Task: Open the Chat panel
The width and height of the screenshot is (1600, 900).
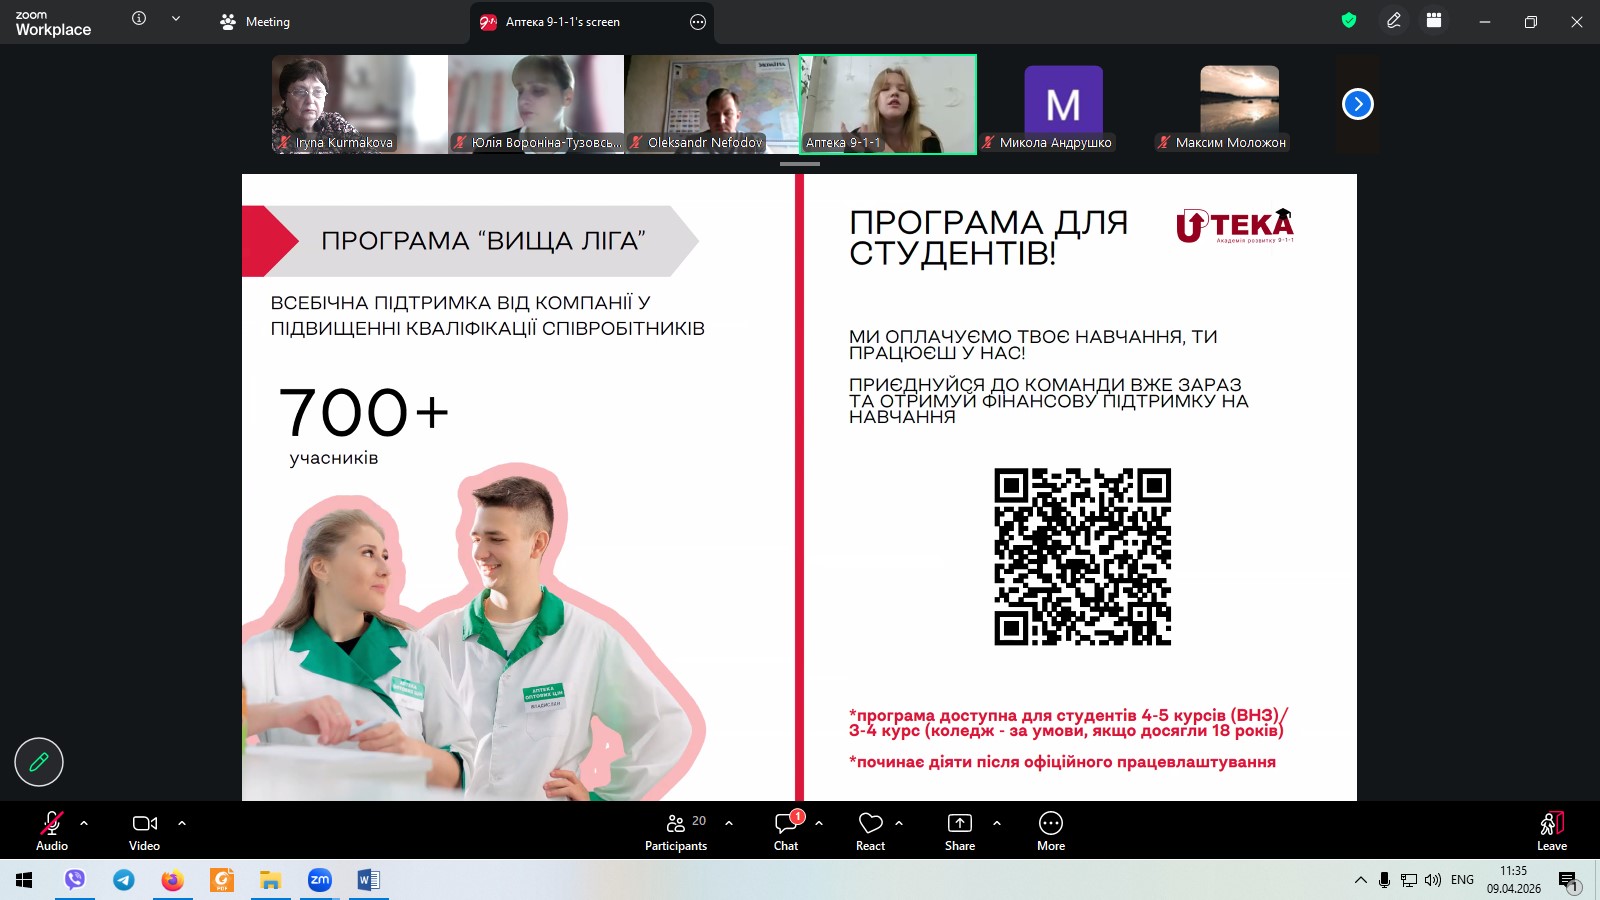Action: [786, 830]
